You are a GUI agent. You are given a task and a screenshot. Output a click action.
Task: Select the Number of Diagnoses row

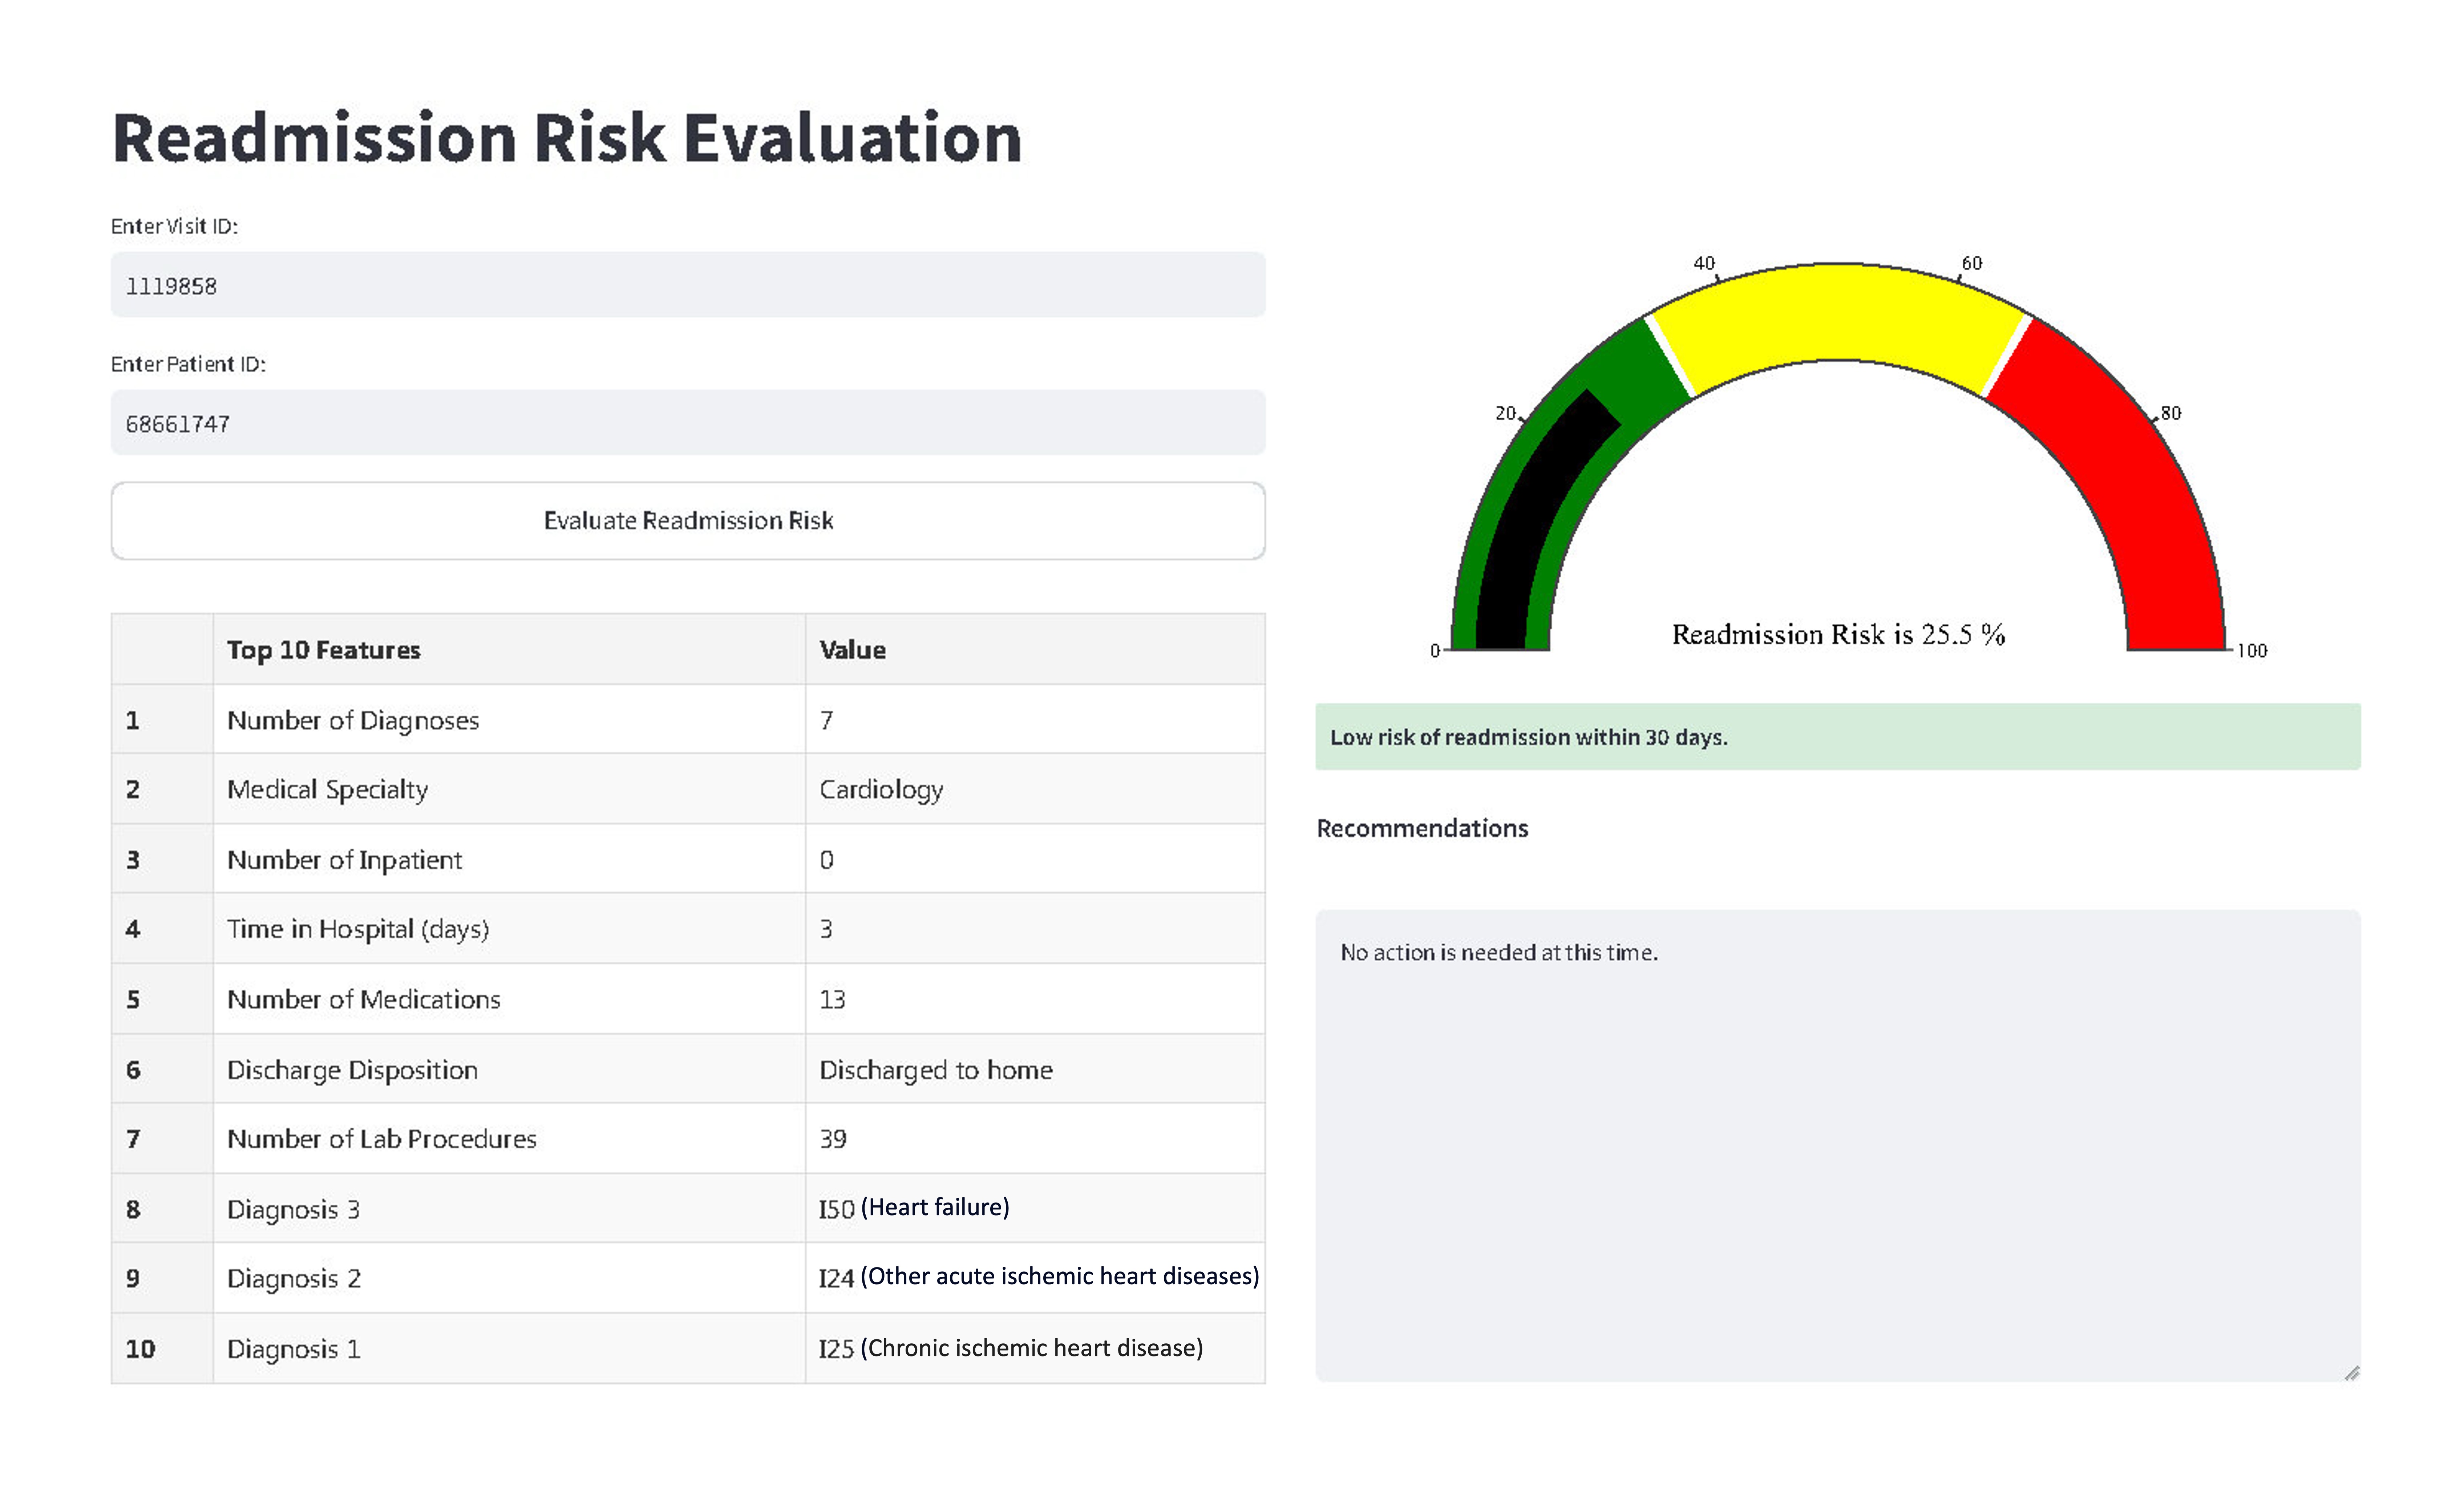[688, 720]
